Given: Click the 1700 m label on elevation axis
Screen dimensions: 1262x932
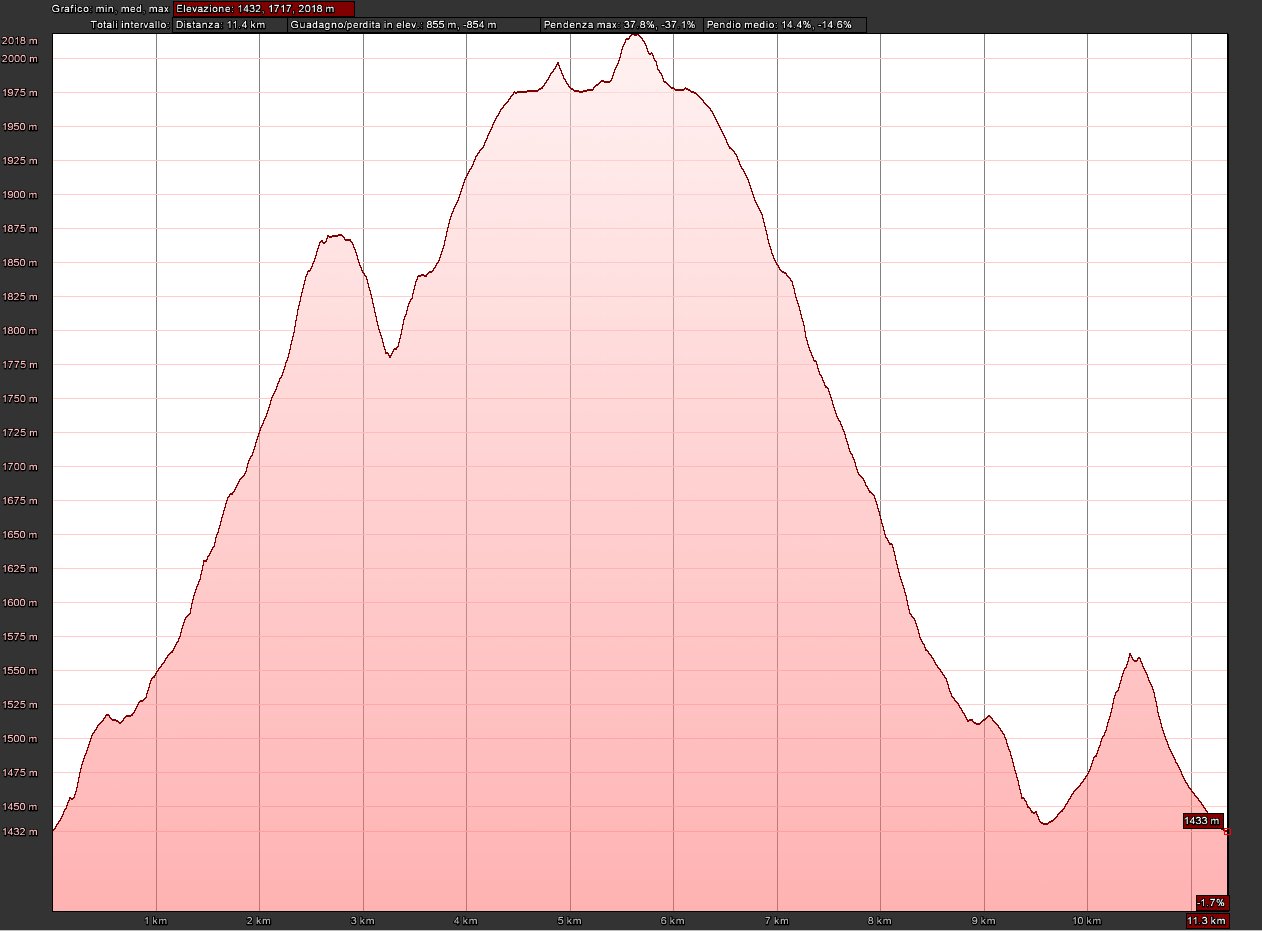Looking at the screenshot, I should tap(20, 467).
